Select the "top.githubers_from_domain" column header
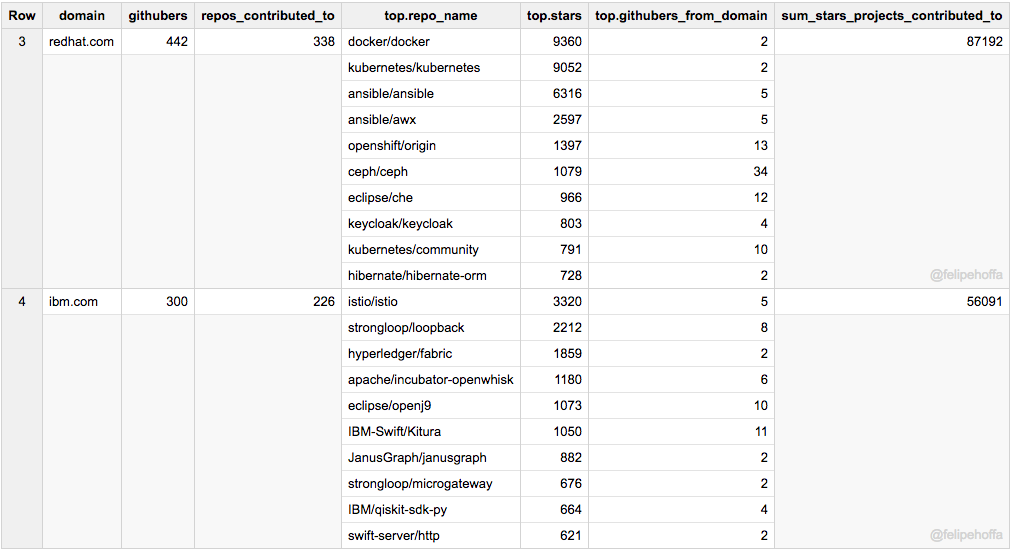Image resolution: width=1010 pixels, height=549 pixels. coord(681,16)
